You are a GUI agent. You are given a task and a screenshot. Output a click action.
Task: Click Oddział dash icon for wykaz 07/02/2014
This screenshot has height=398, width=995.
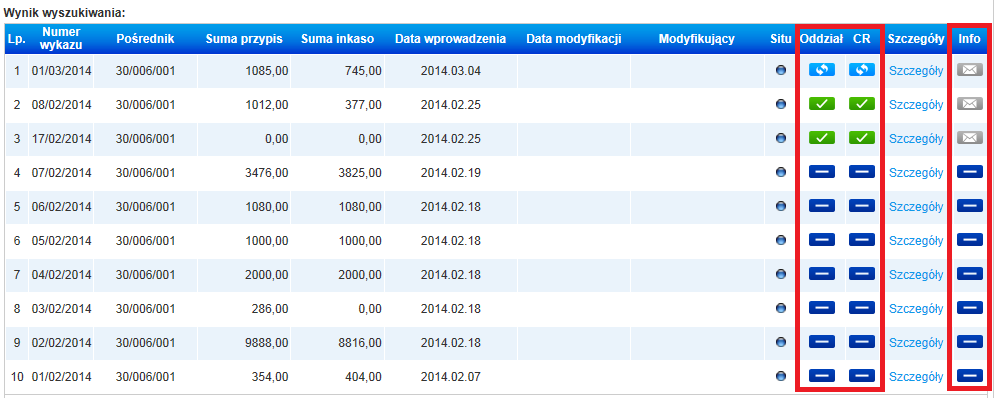click(822, 172)
